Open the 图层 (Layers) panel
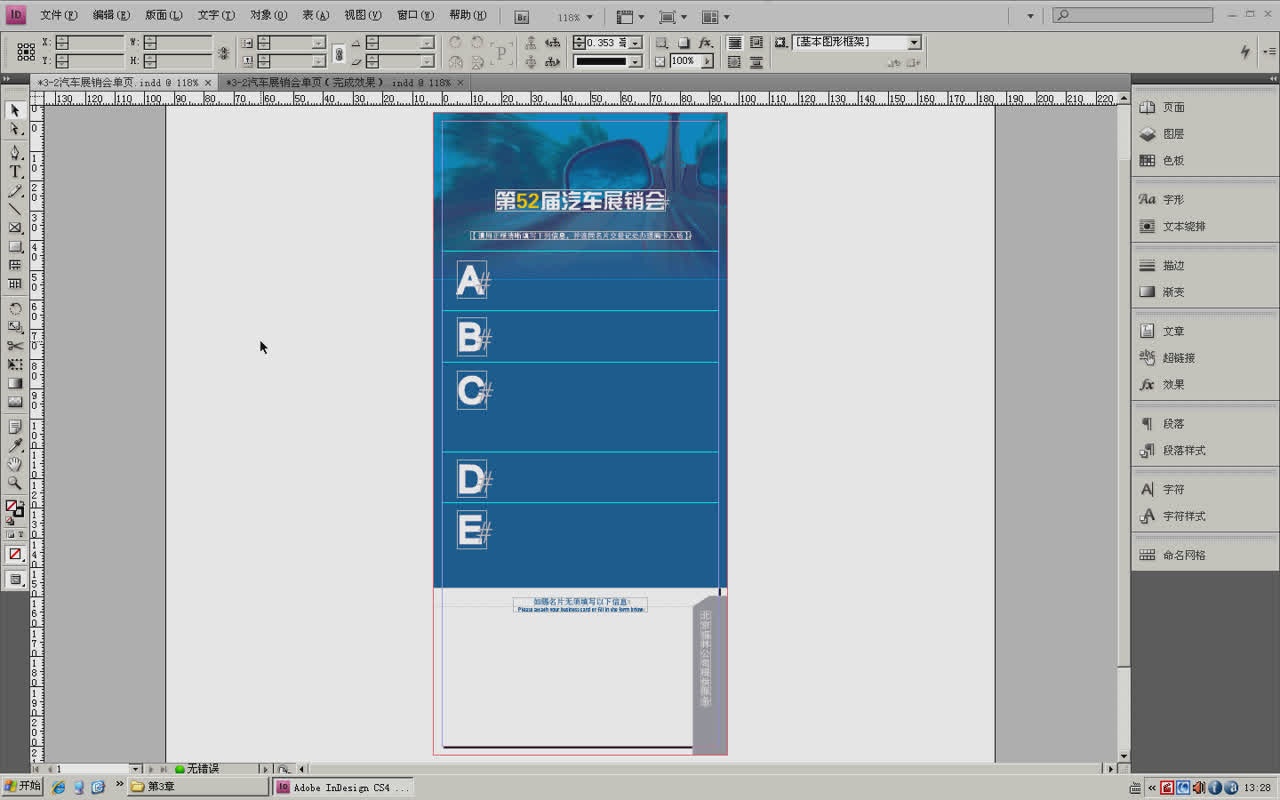This screenshot has height=800, width=1280. point(1173,134)
